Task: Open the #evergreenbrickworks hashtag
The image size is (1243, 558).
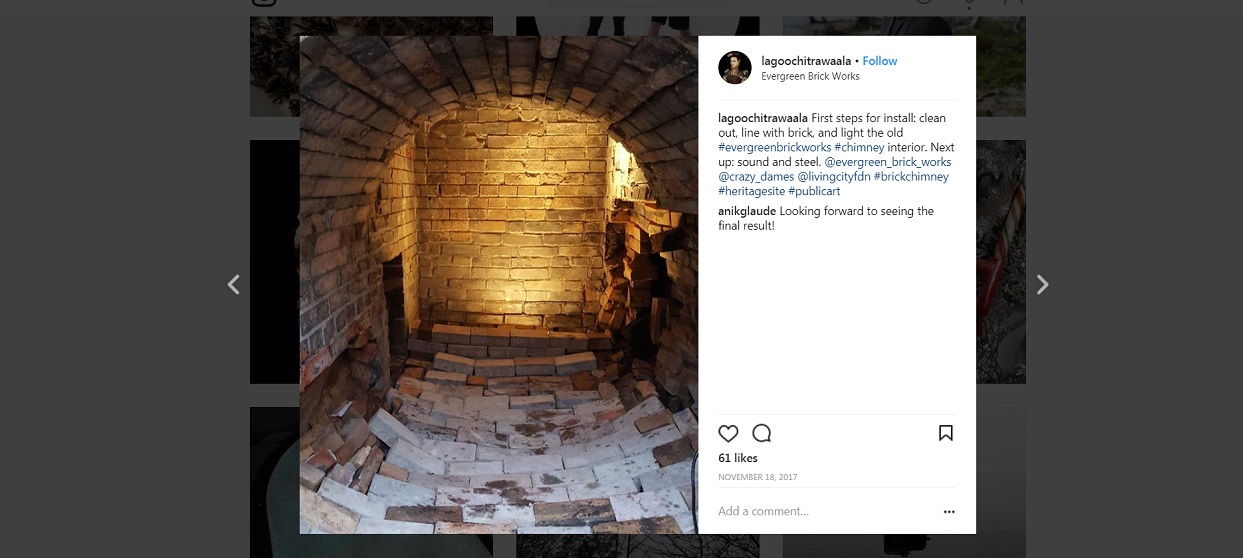Action: coord(773,147)
